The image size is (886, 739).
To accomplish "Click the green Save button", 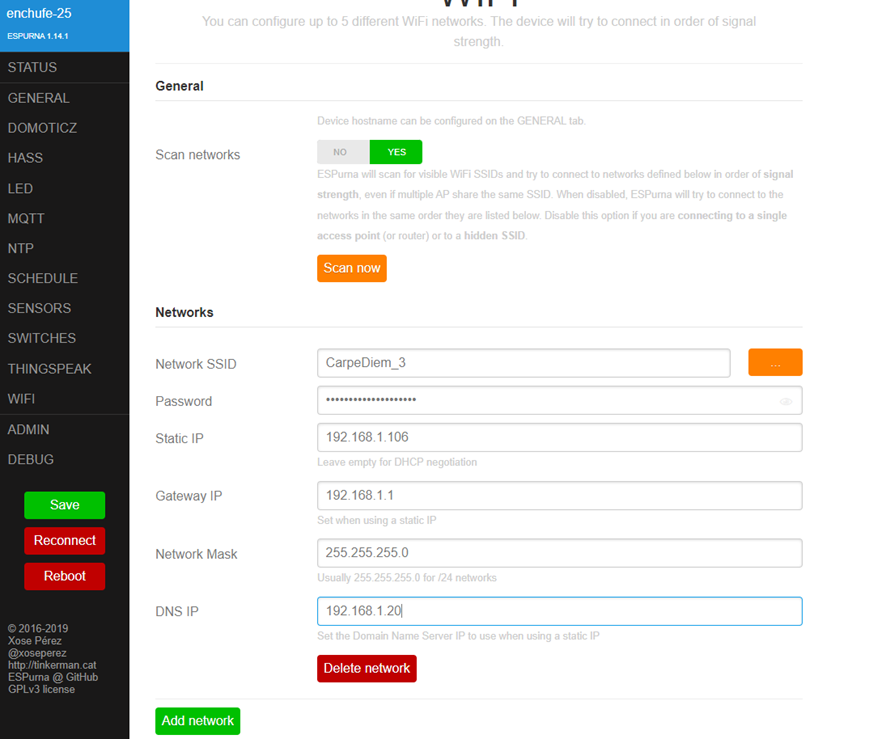I will 64,505.
